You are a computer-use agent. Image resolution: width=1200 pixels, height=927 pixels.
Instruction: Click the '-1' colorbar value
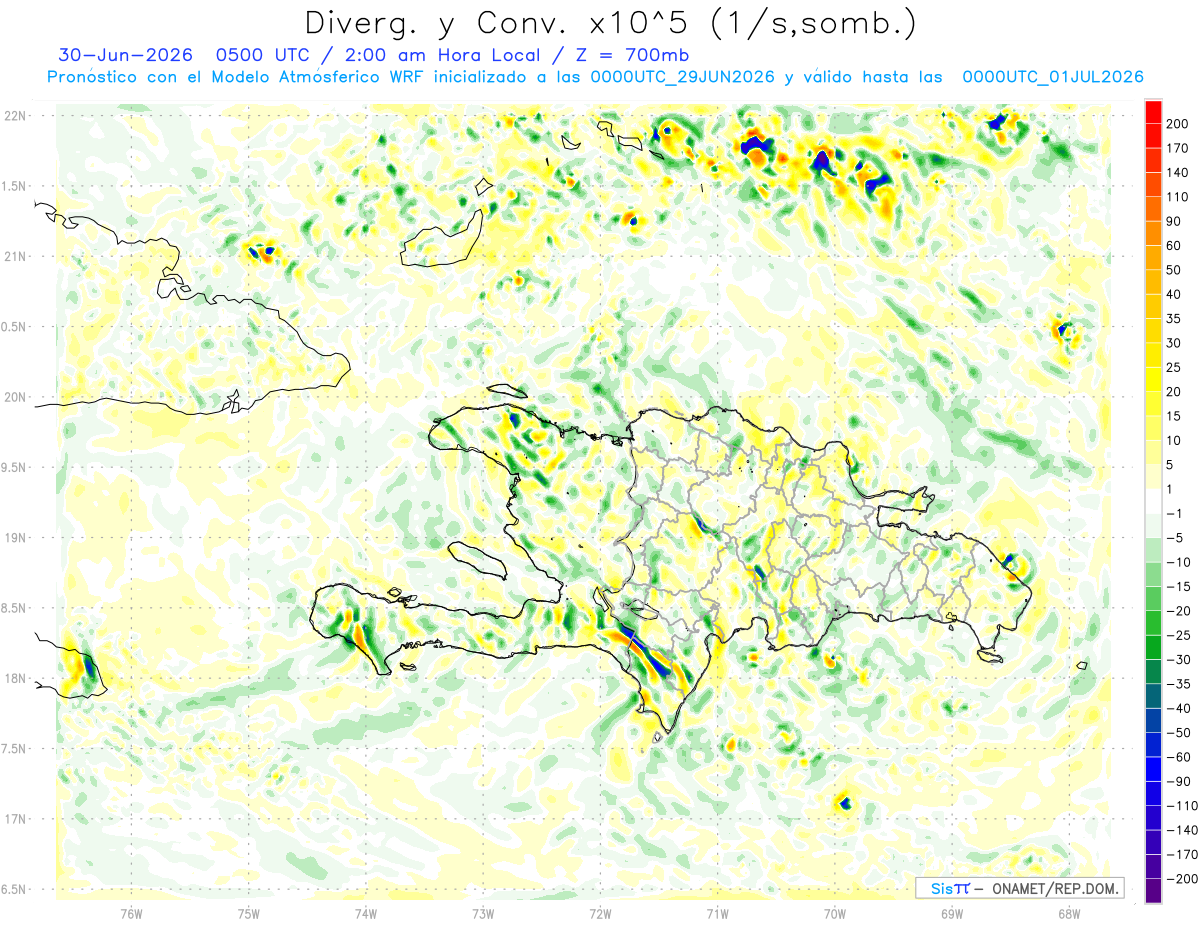tap(1172, 513)
